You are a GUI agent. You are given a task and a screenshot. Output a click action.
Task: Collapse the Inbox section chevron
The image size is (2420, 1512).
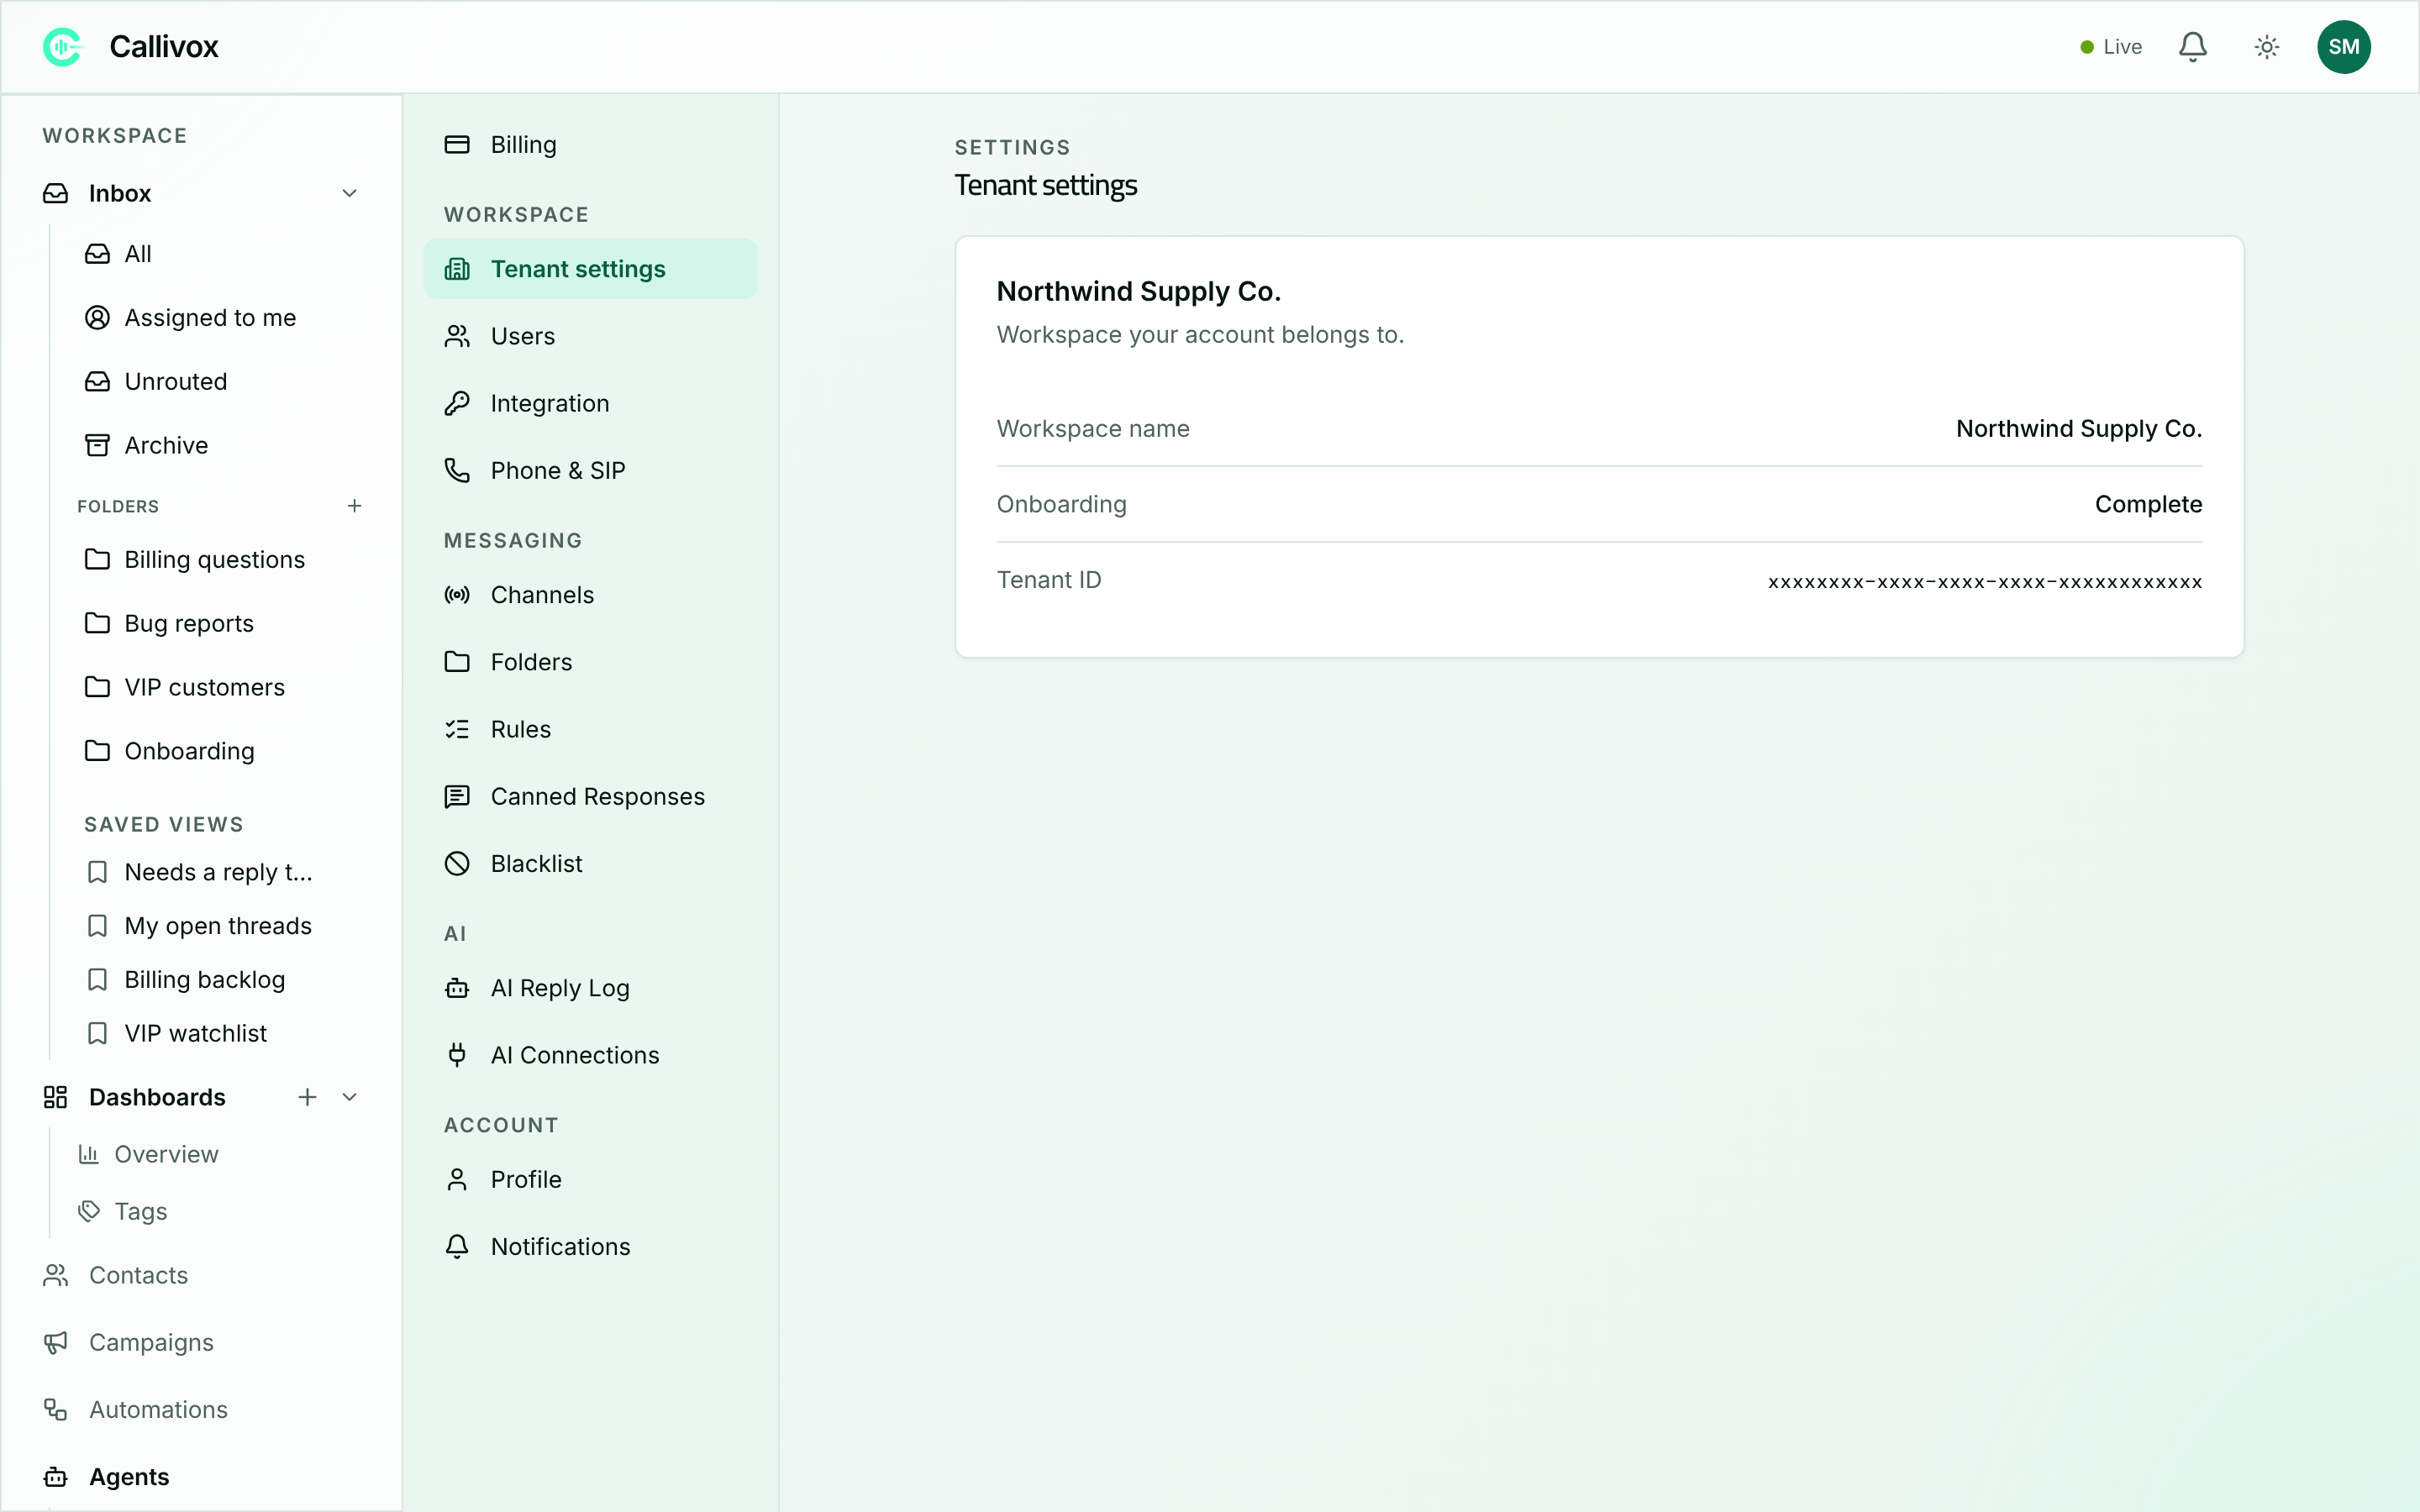click(349, 193)
